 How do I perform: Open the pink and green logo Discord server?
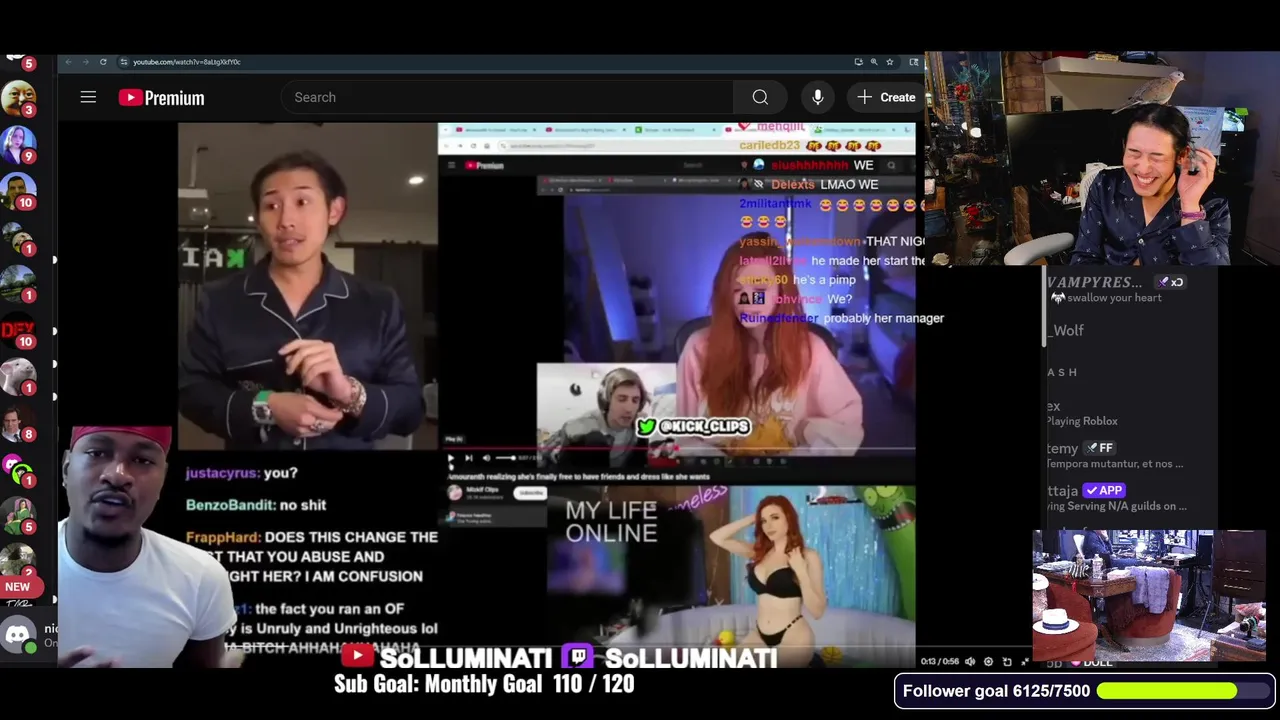click(18, 469)
